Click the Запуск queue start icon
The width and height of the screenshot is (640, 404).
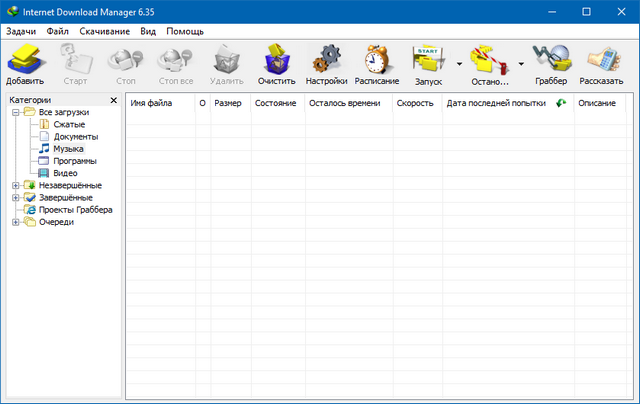(x=428, y=62)
